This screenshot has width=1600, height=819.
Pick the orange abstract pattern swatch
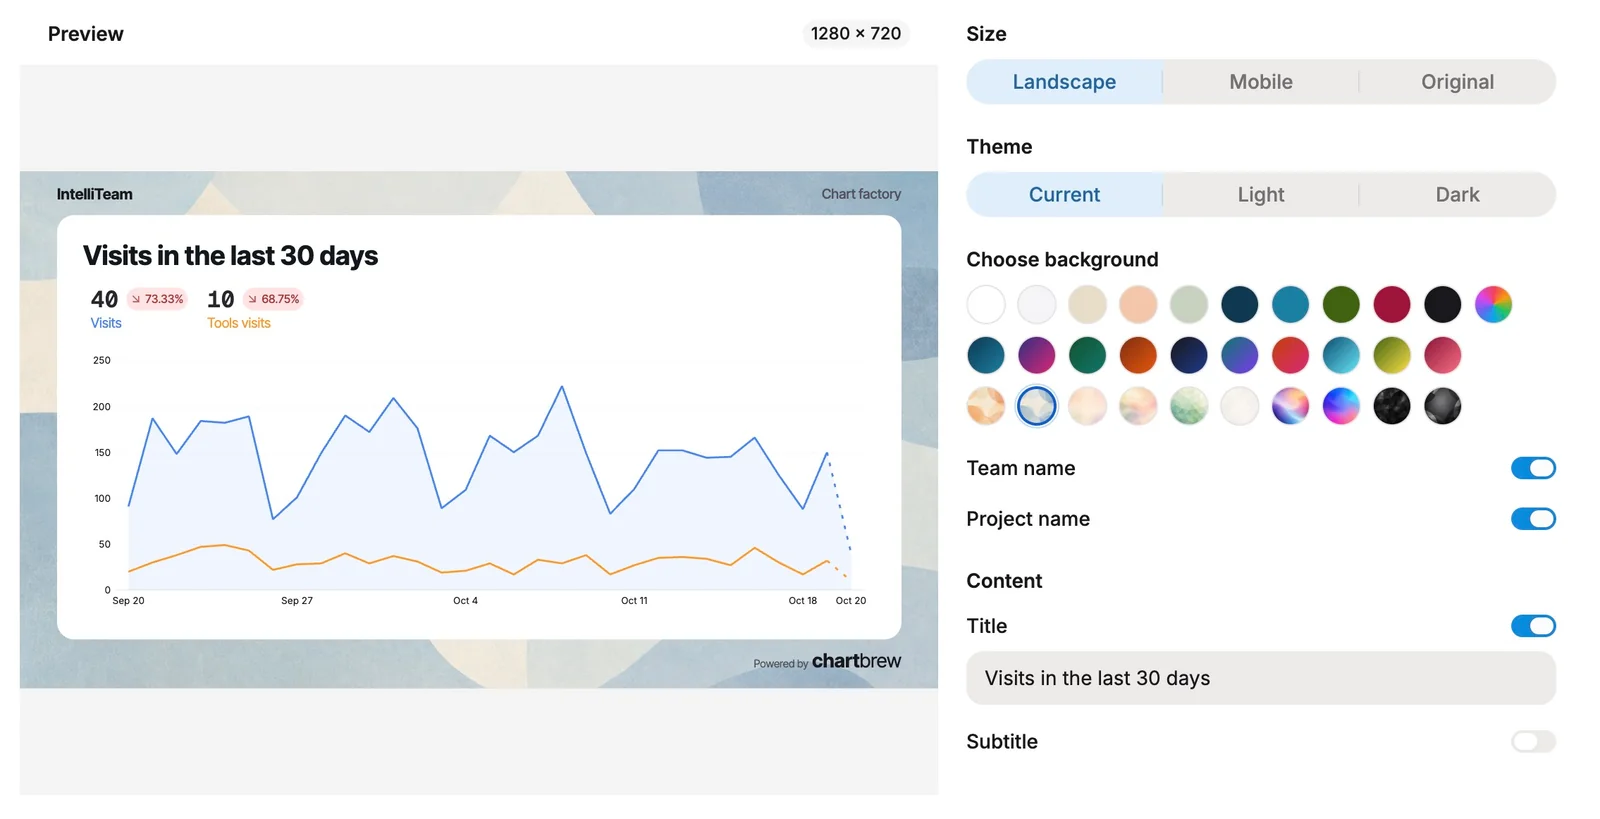(x=986, y=406)
